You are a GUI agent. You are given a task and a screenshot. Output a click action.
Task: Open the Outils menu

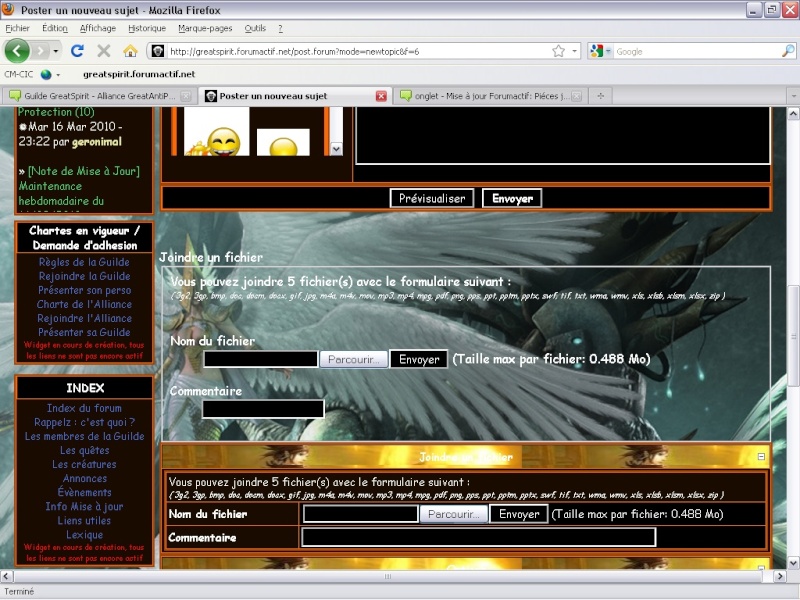pyautogui.click(x=255, y=29)
